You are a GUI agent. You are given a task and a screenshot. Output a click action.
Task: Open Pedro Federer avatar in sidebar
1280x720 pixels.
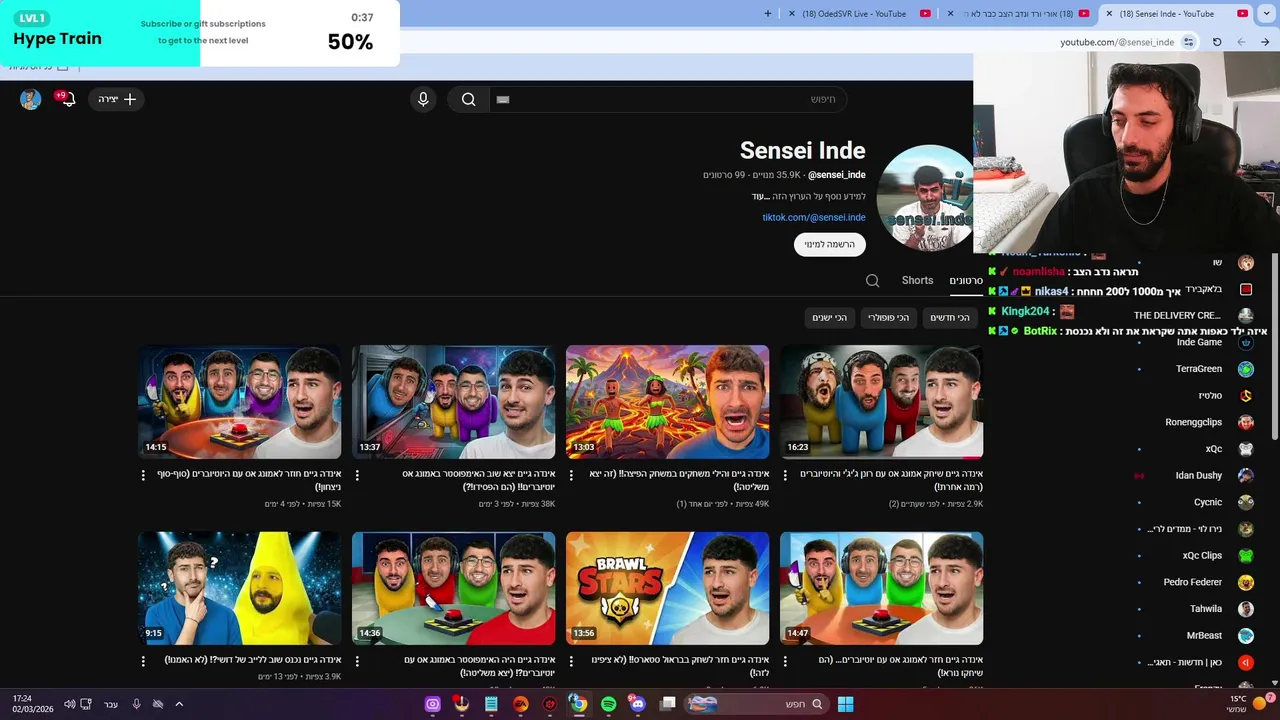click(x=1246, y=582)
